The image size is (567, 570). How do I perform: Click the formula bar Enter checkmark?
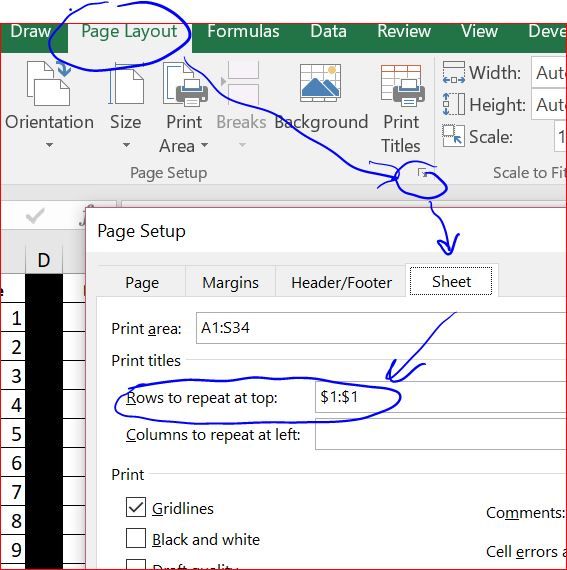click(x=35, y=216)
